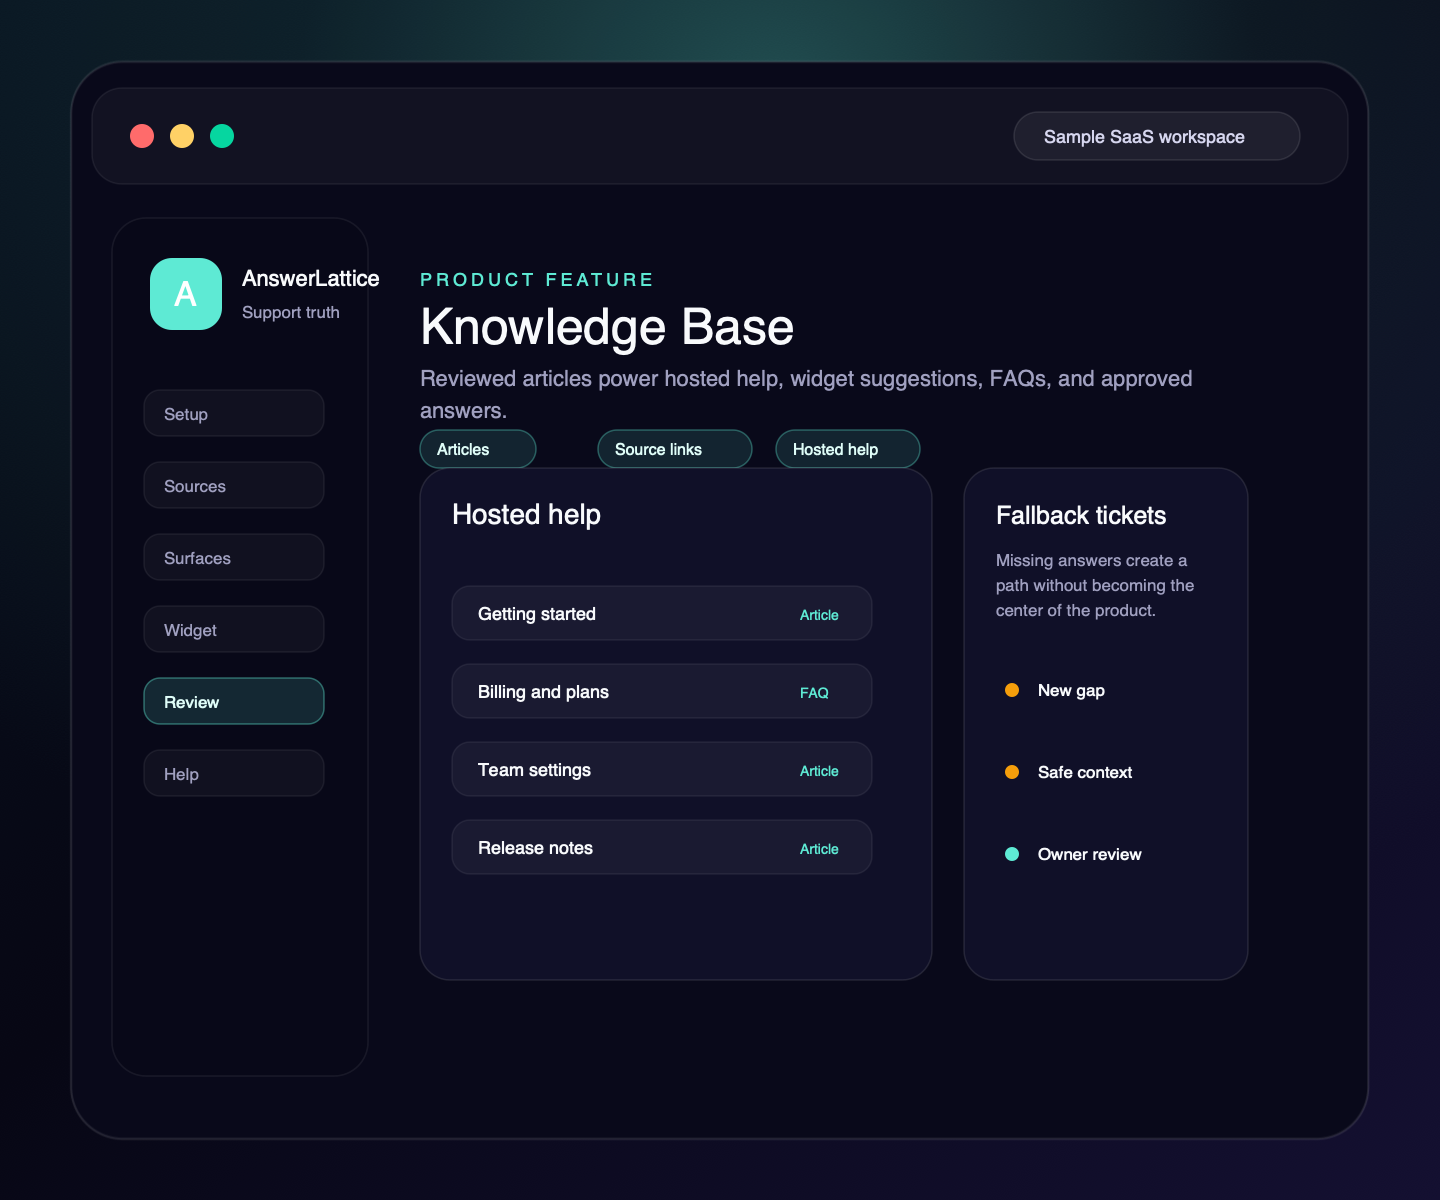
Task: Click the green window dot
Action: pyautogui.click(x=222, y=136)
